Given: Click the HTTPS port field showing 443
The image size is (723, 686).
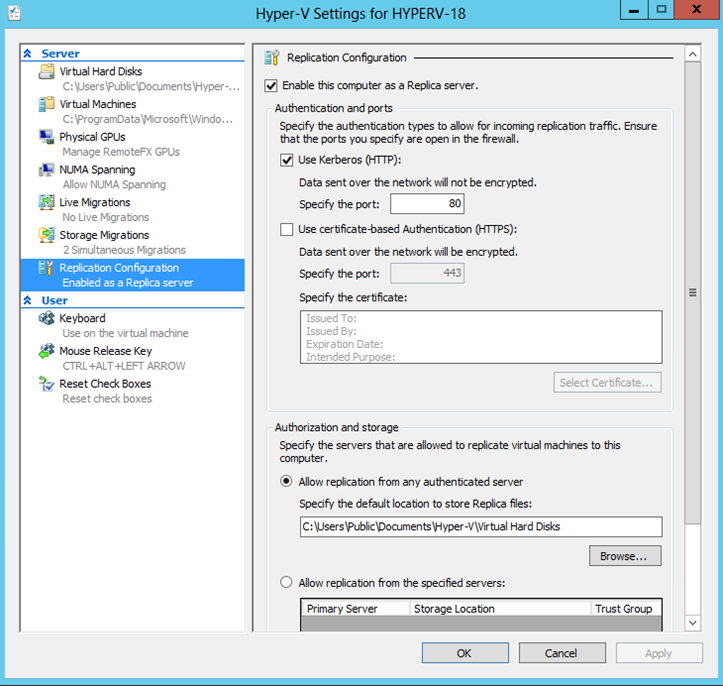Looking at the screenshot, I should 427,273.
